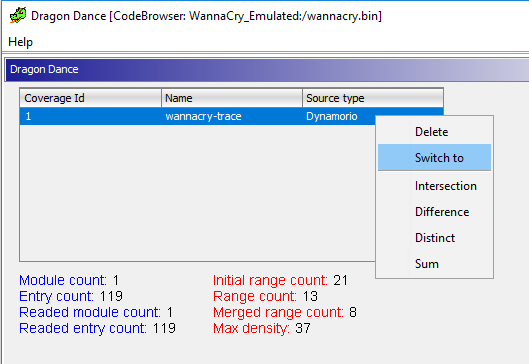Viewport: 529px width, 364px height.
Task: Choose Distinct from the context menu
Action: pyautogui.click(x=434, y=238)
